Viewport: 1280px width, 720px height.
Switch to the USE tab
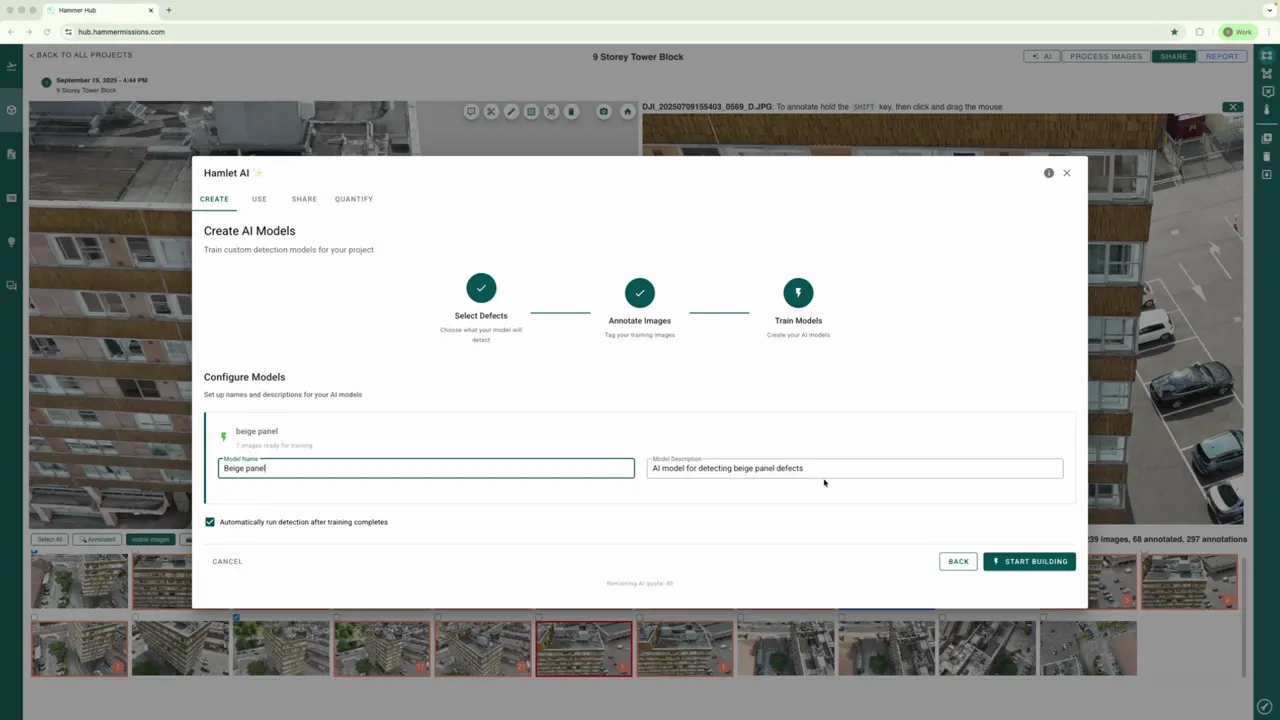point(259,199)
